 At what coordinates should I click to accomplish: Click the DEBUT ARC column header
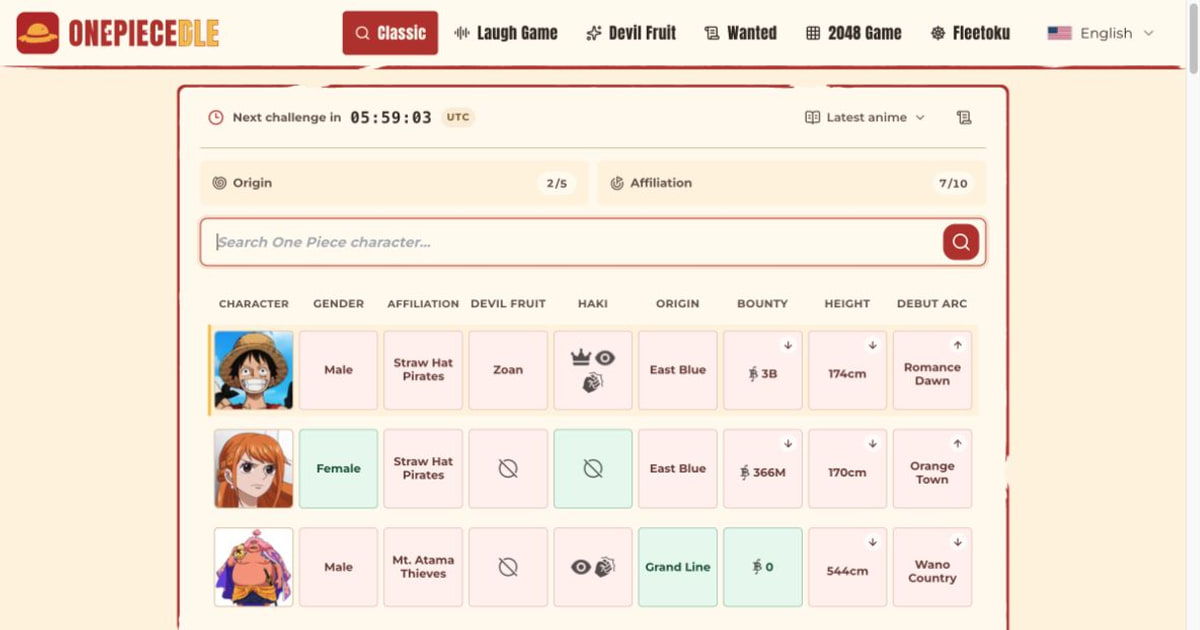click(932, 303)
